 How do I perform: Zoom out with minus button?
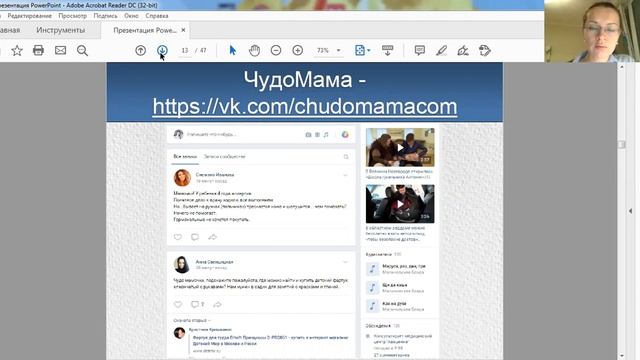[x=276, y=51]
